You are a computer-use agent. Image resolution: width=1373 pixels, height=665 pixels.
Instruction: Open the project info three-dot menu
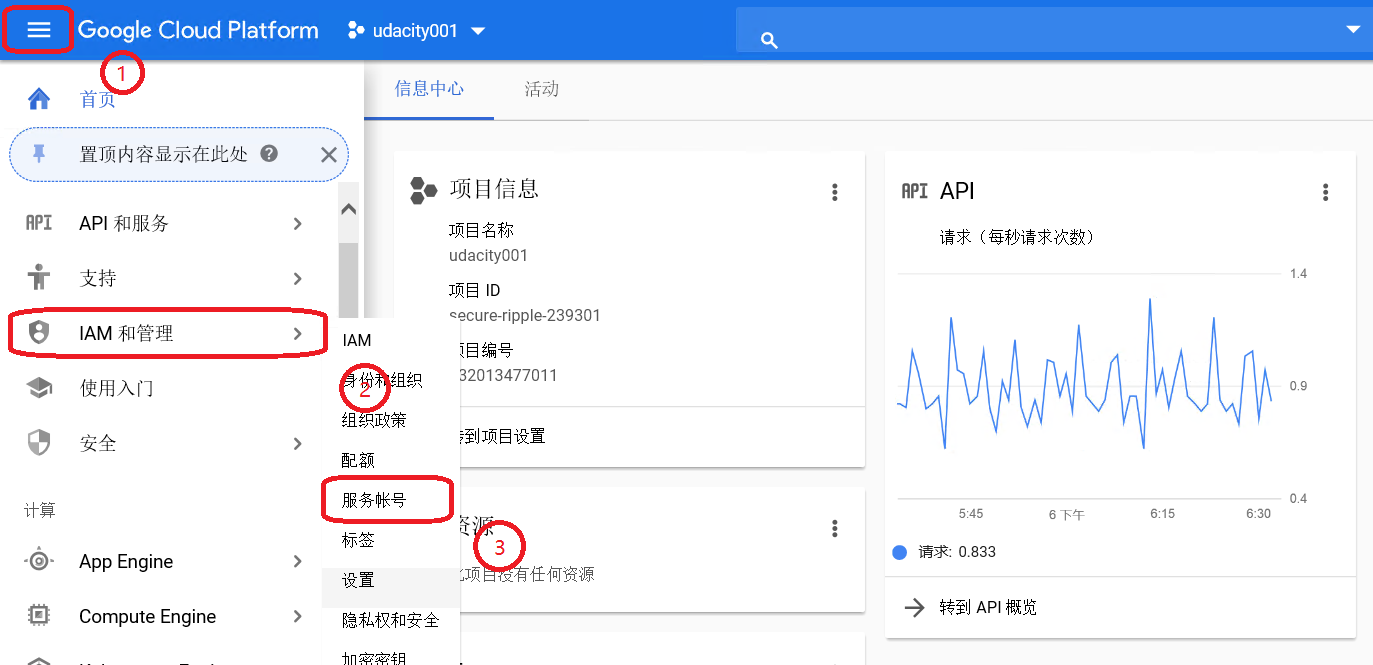point(835,193)
